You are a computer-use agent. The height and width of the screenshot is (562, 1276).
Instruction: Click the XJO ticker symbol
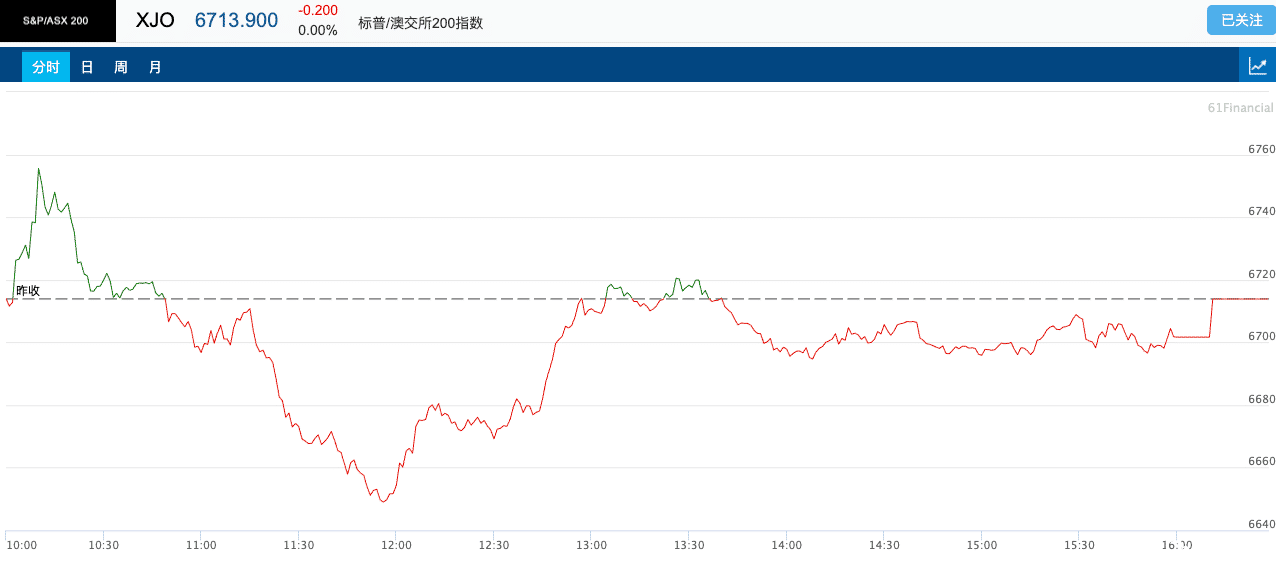coord(155,20)
